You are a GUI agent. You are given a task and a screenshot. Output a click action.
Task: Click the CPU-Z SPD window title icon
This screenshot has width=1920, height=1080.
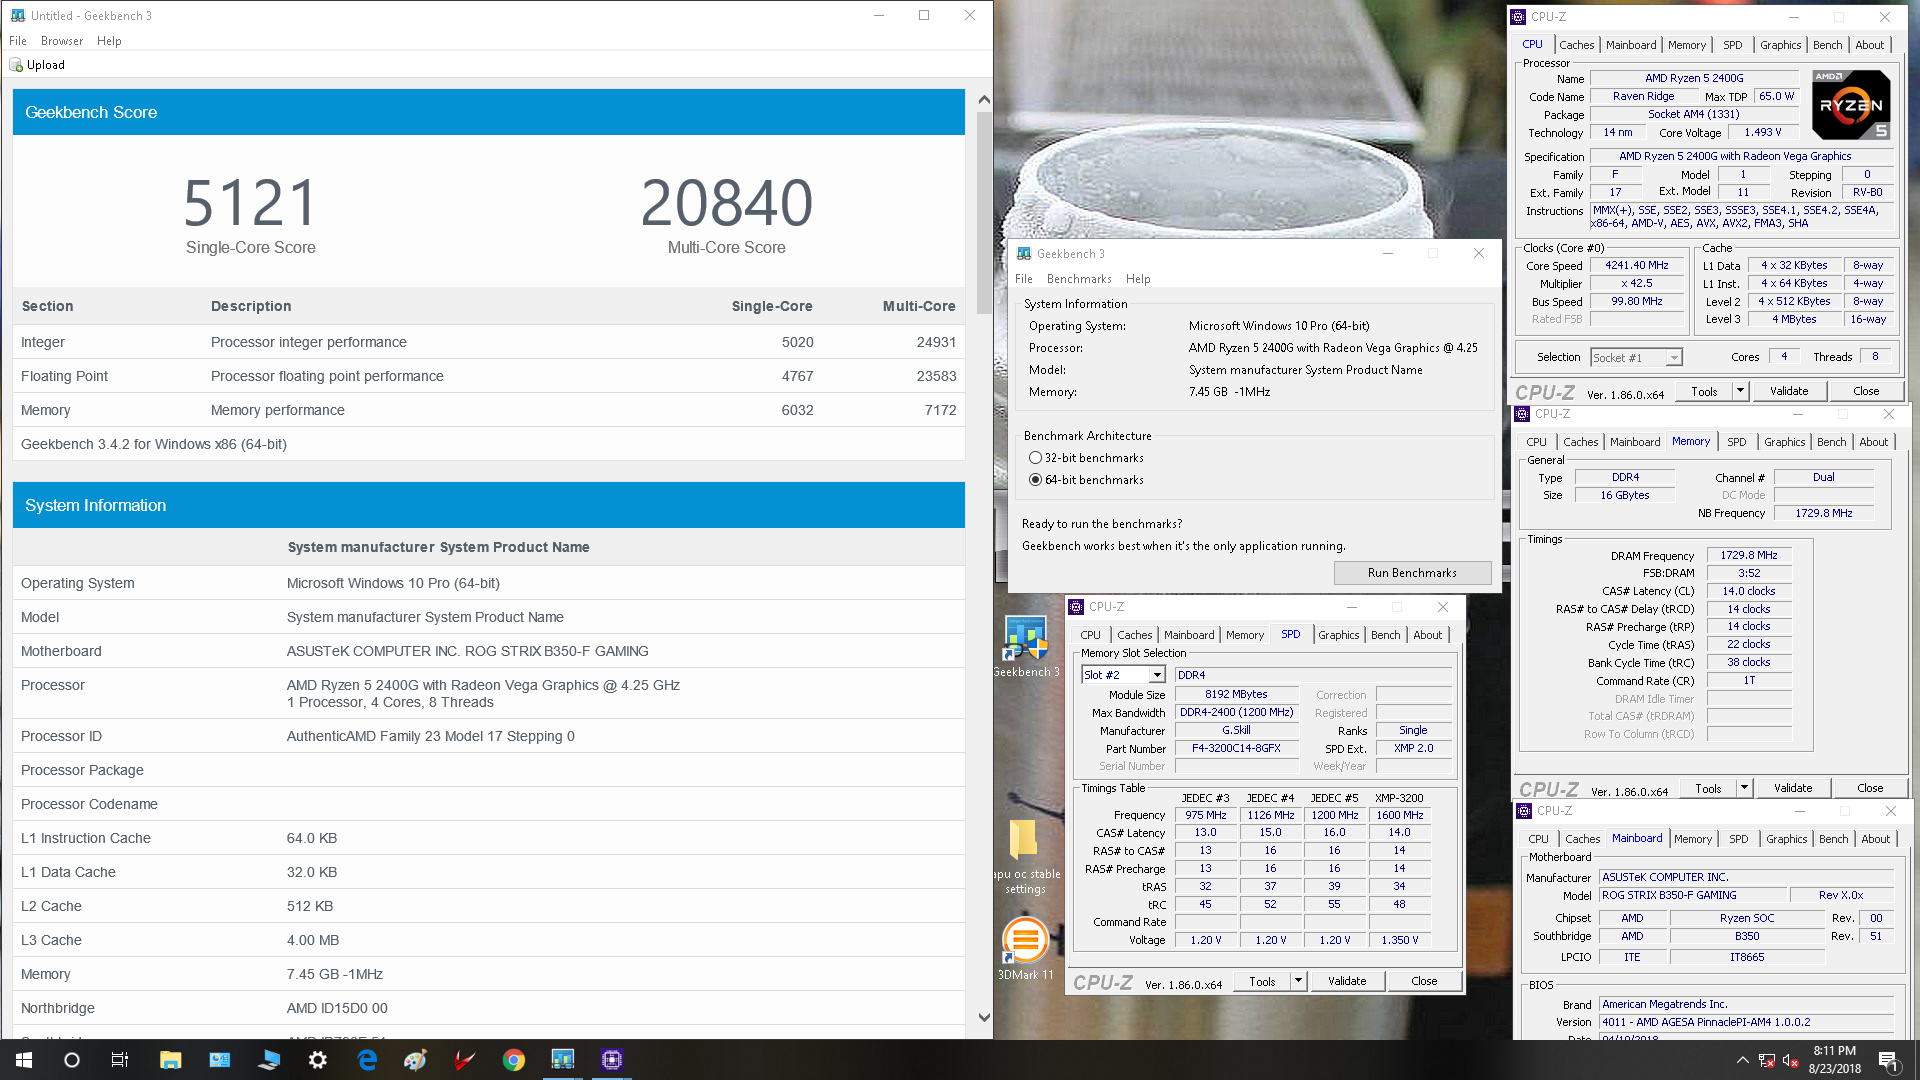(x=1076, y=607)
